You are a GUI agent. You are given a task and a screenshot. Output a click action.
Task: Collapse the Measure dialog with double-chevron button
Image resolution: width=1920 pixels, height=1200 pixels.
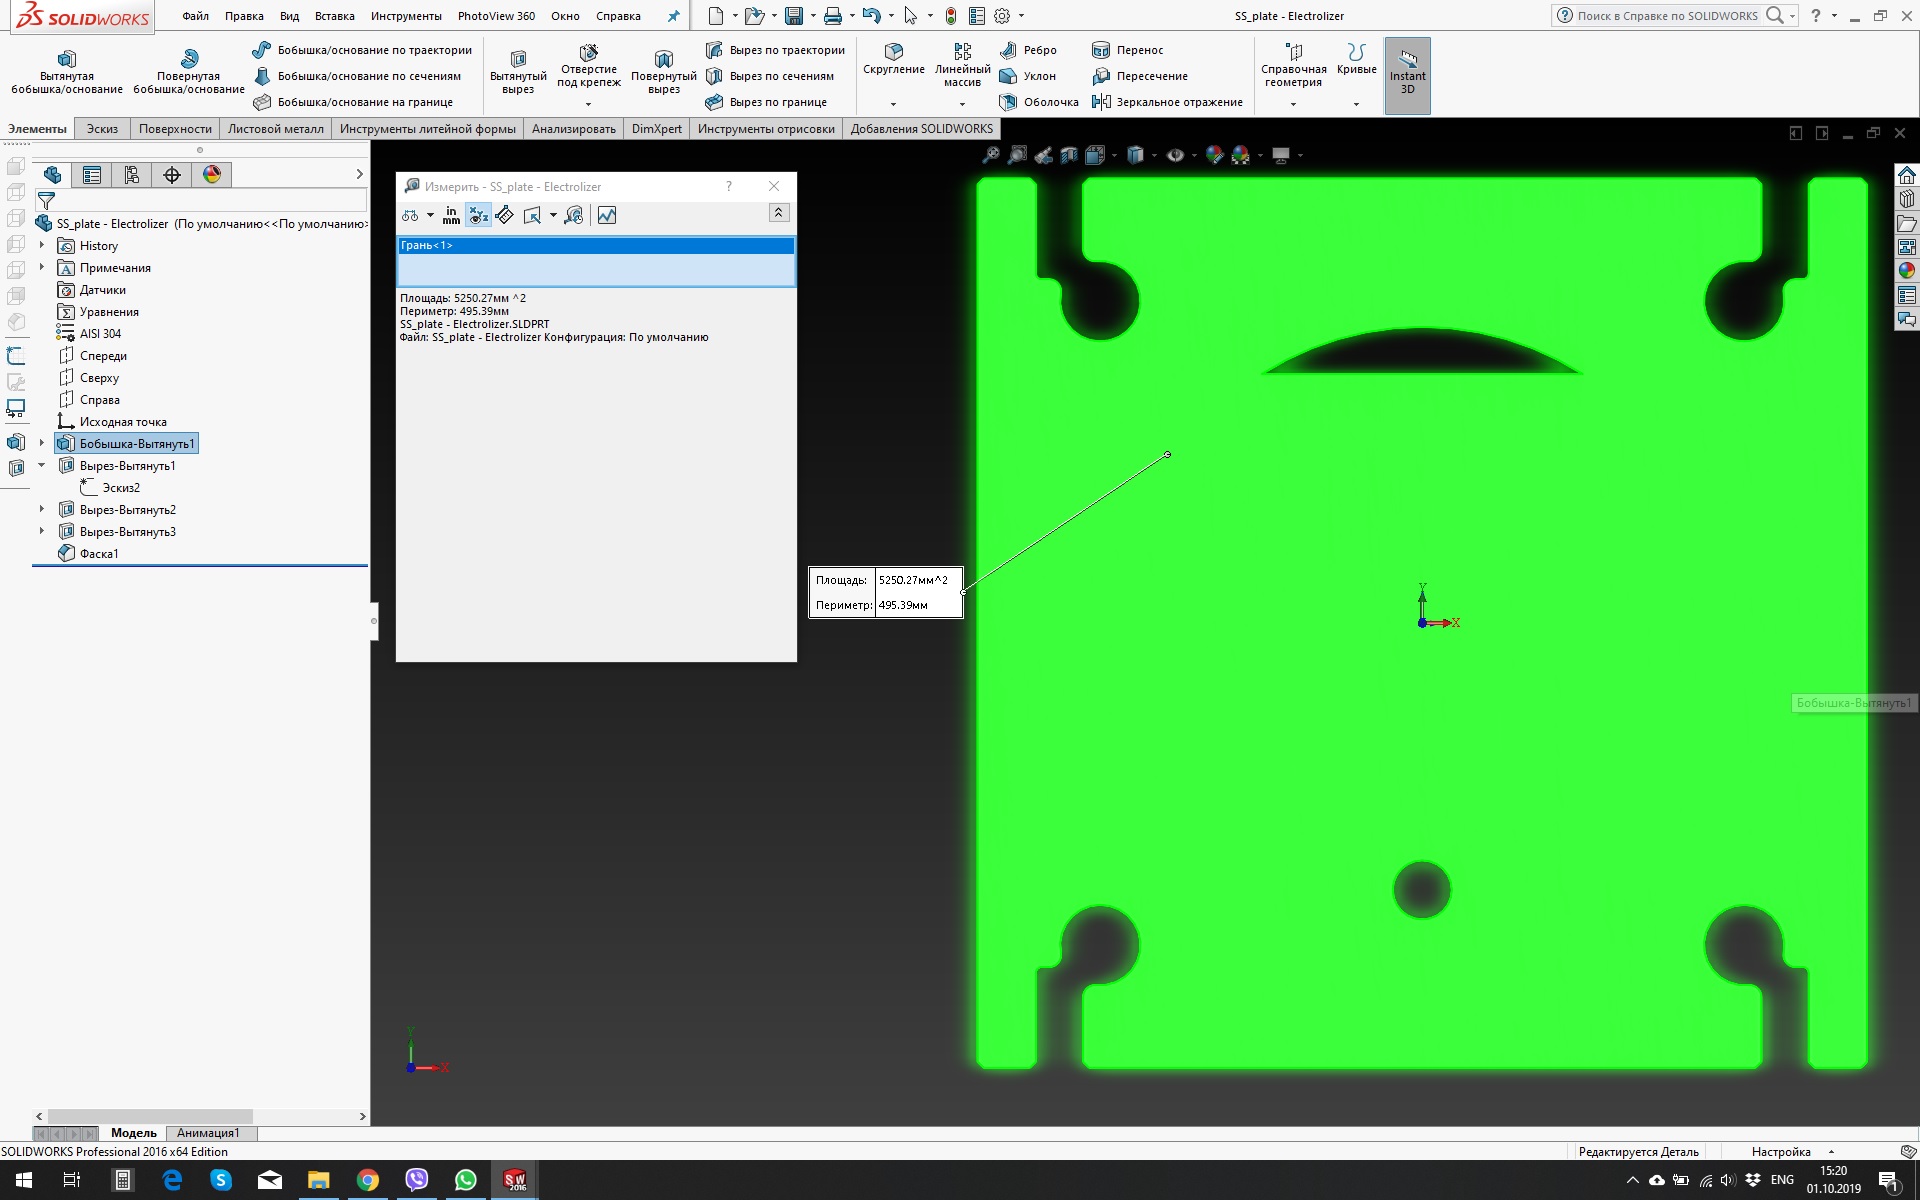(x=778, y=212)
